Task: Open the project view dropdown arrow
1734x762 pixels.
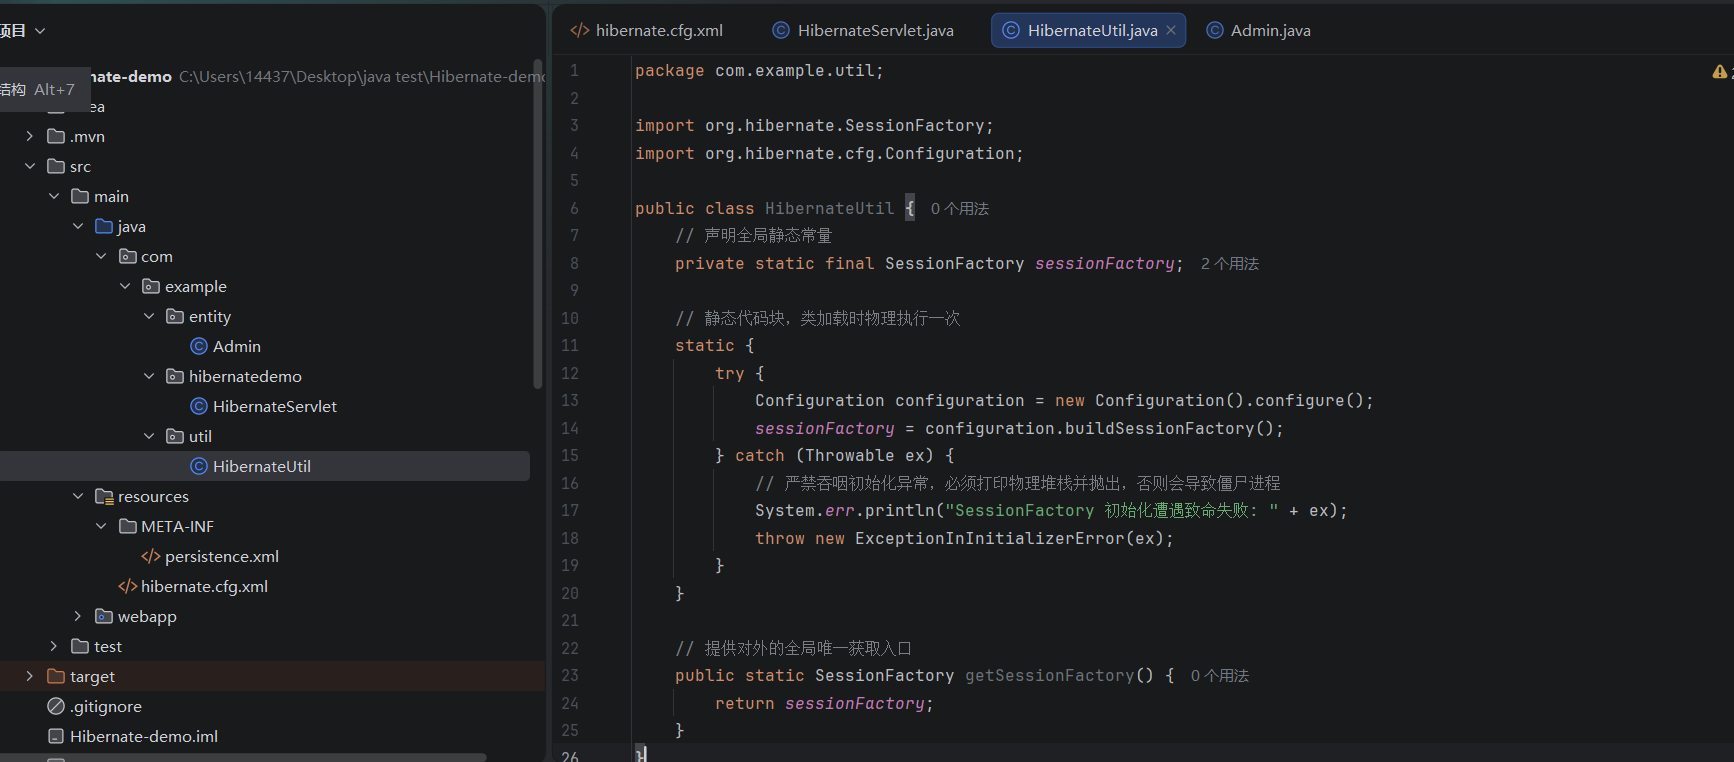Action: click(40, 31)
